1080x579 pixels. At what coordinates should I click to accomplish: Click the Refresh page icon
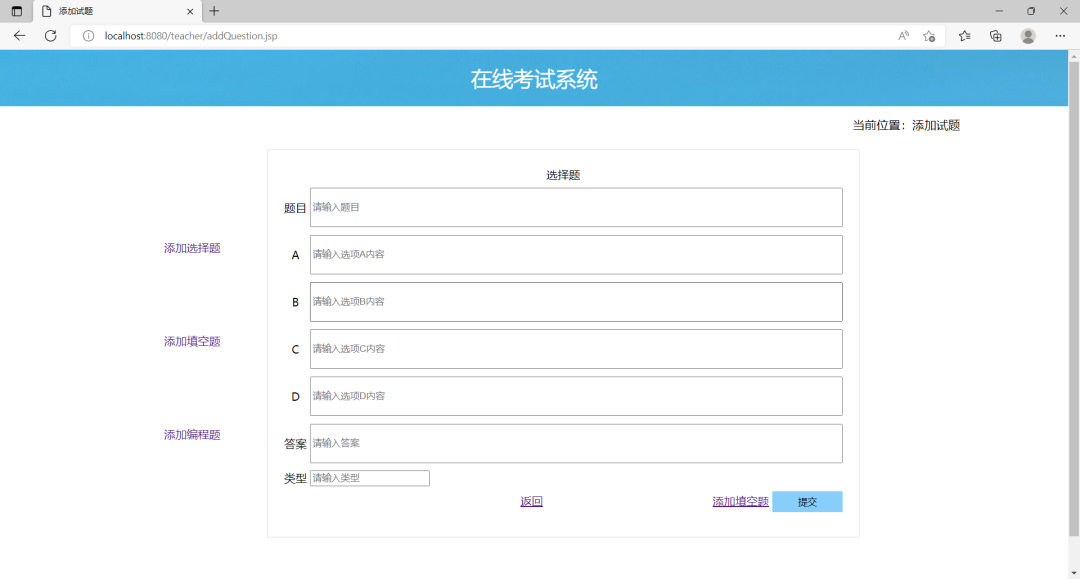point(50,35)
